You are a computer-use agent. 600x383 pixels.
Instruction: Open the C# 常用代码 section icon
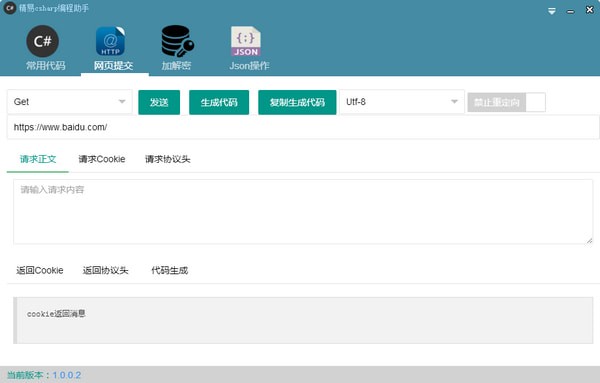pyautogui.click(x=42, y=41)
